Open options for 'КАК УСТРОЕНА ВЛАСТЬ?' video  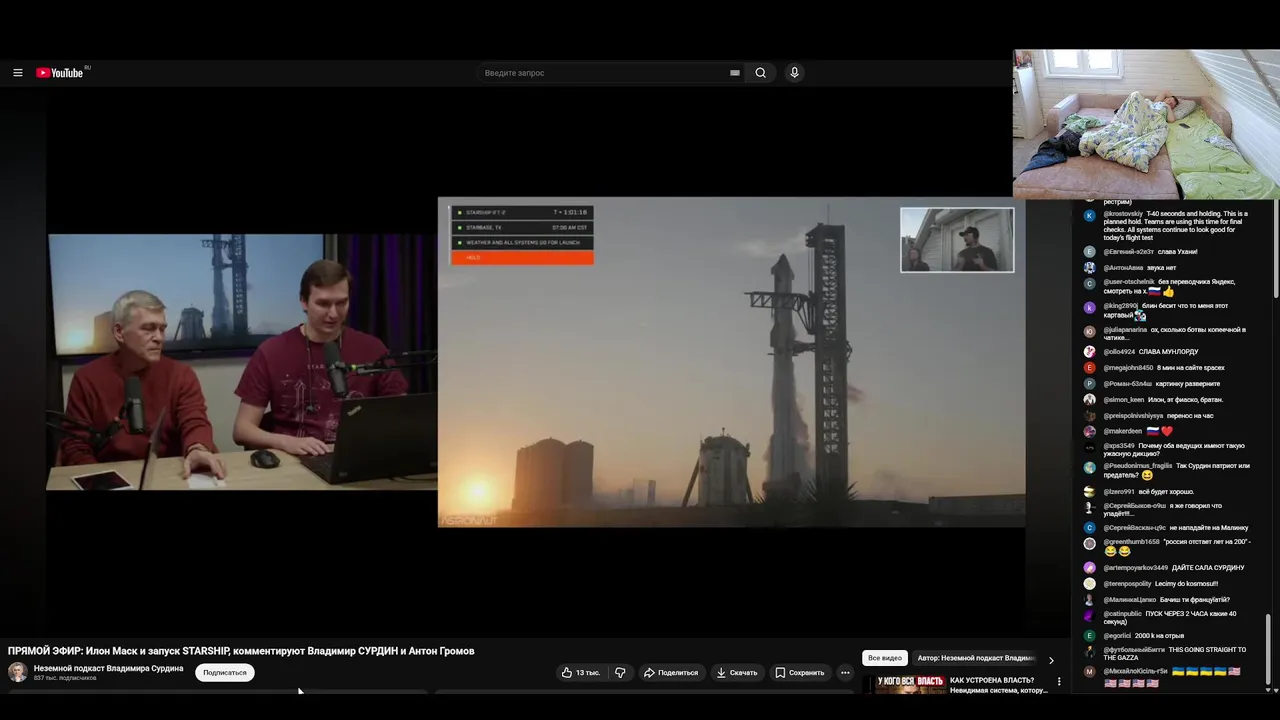[1059, 682]
